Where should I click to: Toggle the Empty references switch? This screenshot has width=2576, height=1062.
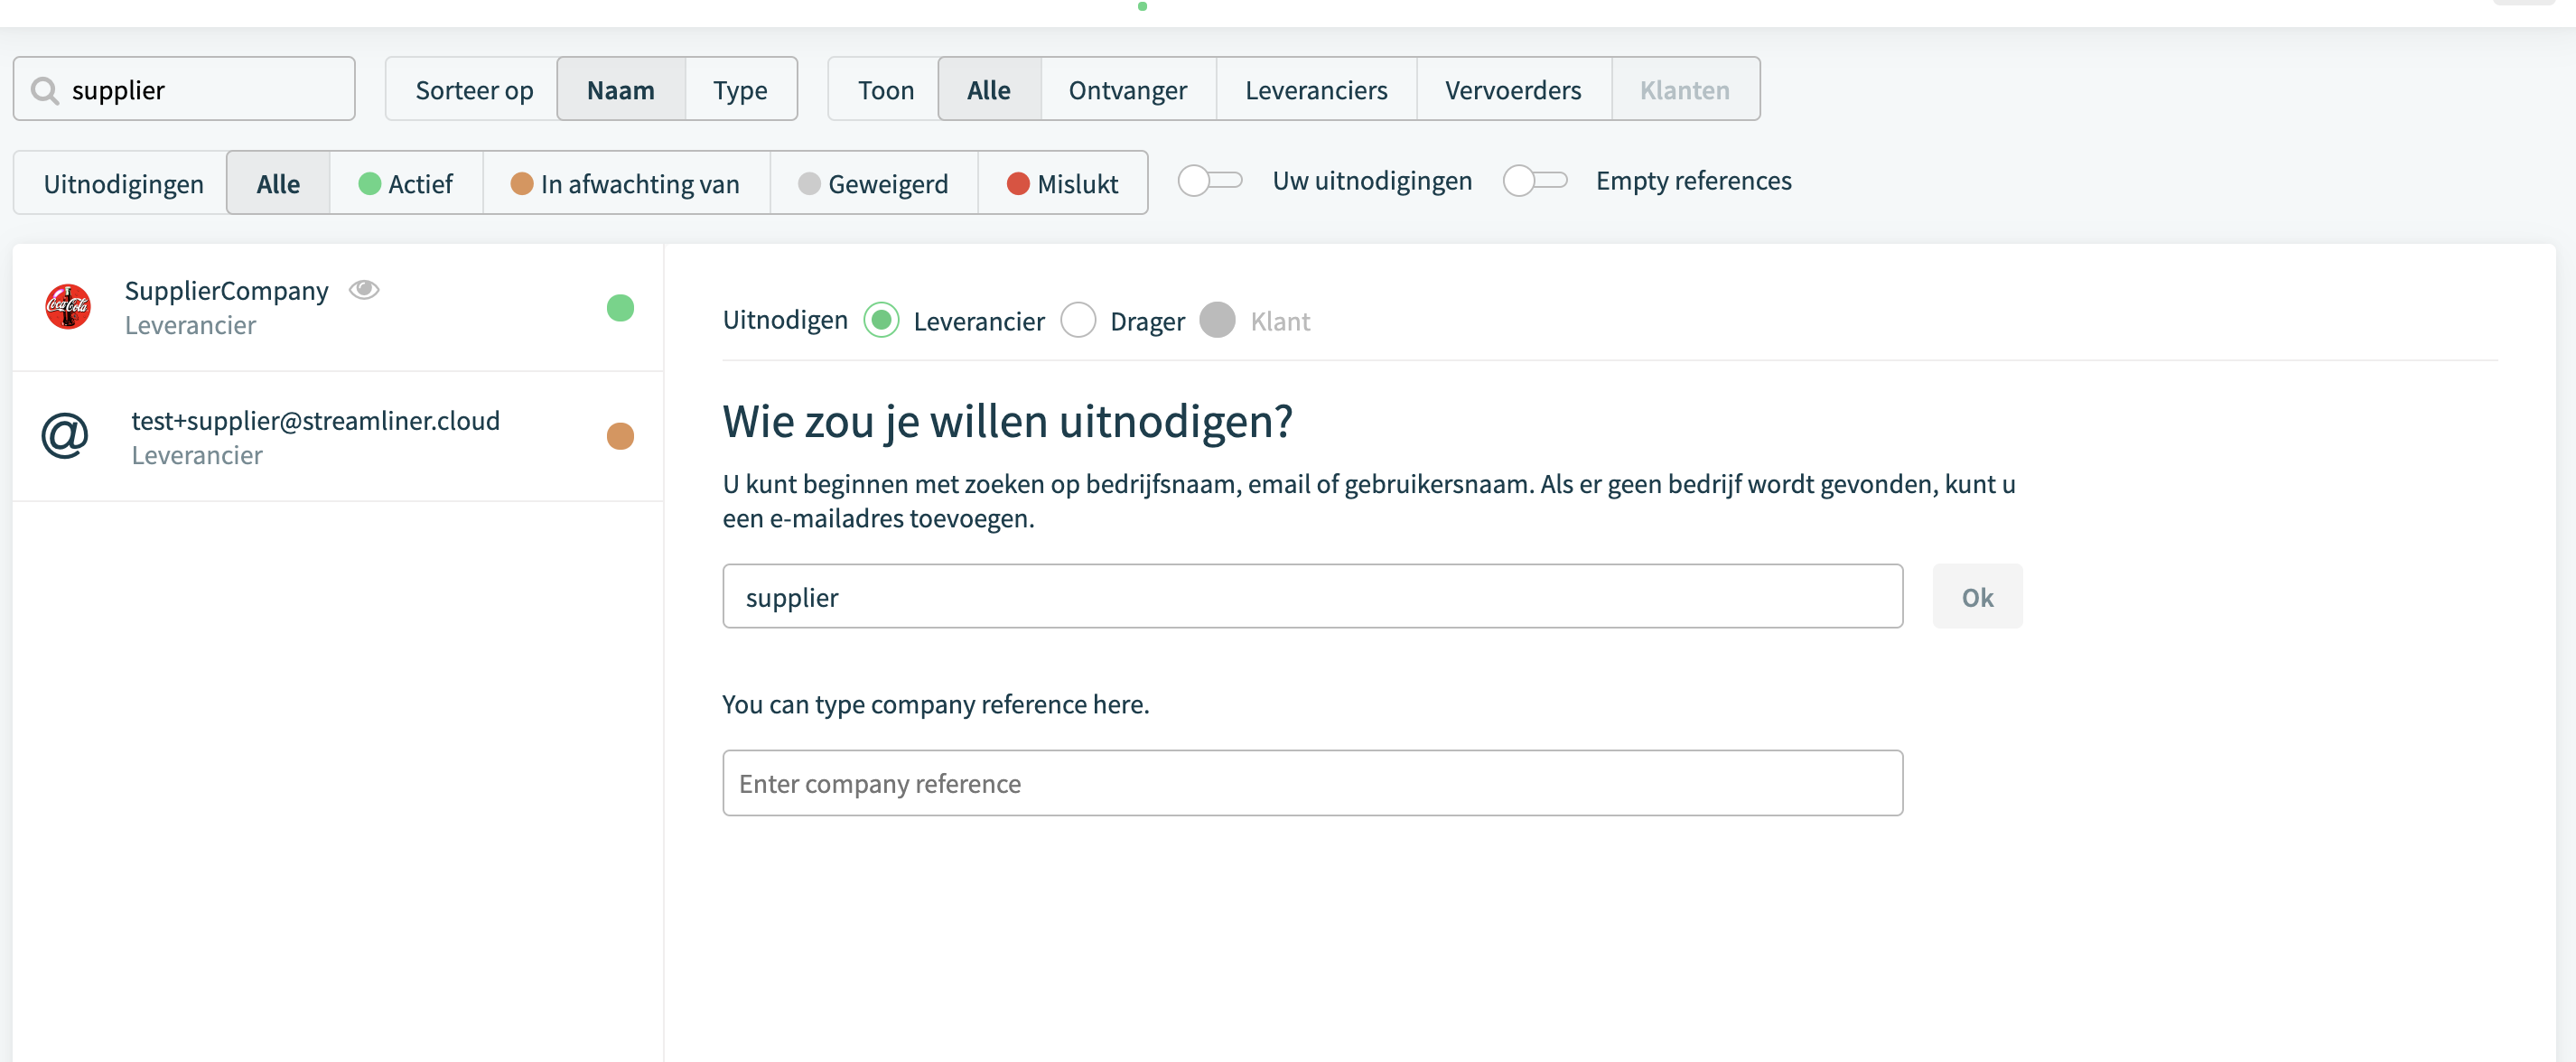click(x=1535, y=181)
